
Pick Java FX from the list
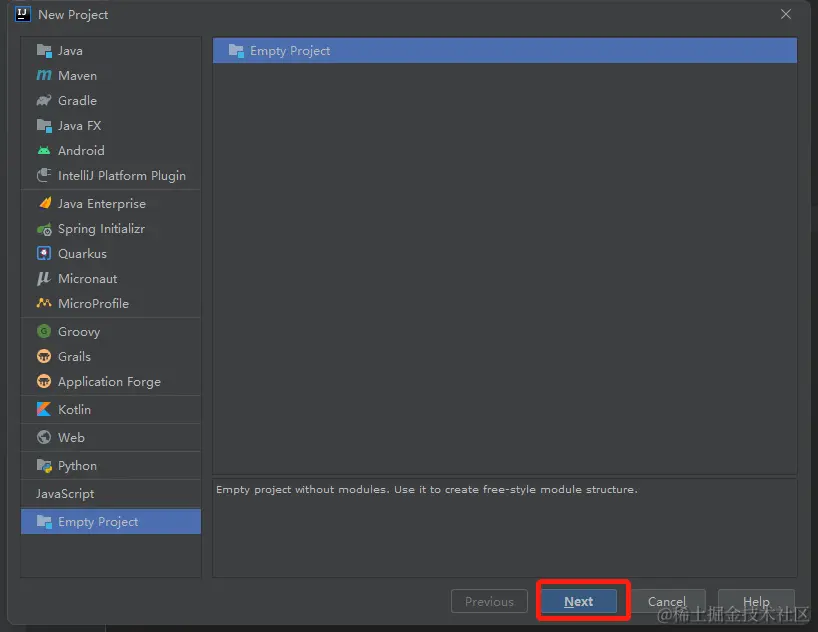point(111,126)
